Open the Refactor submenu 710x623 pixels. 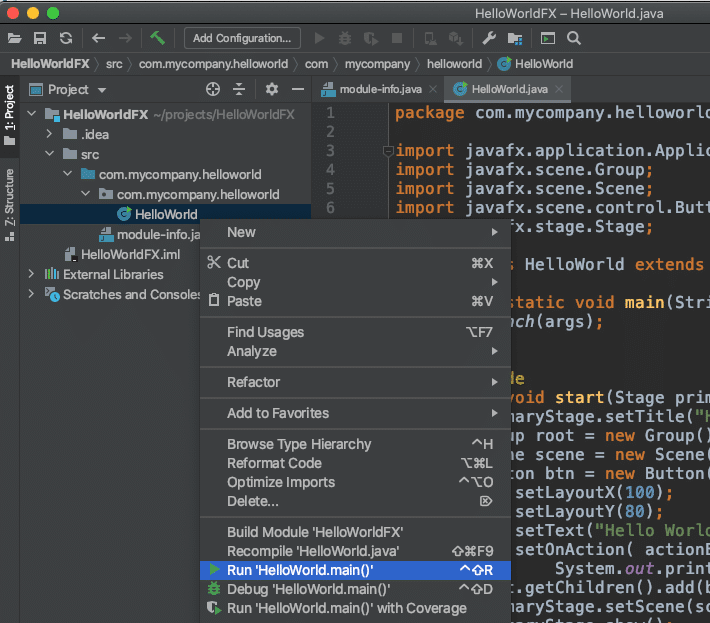click(x=355, y=382)
